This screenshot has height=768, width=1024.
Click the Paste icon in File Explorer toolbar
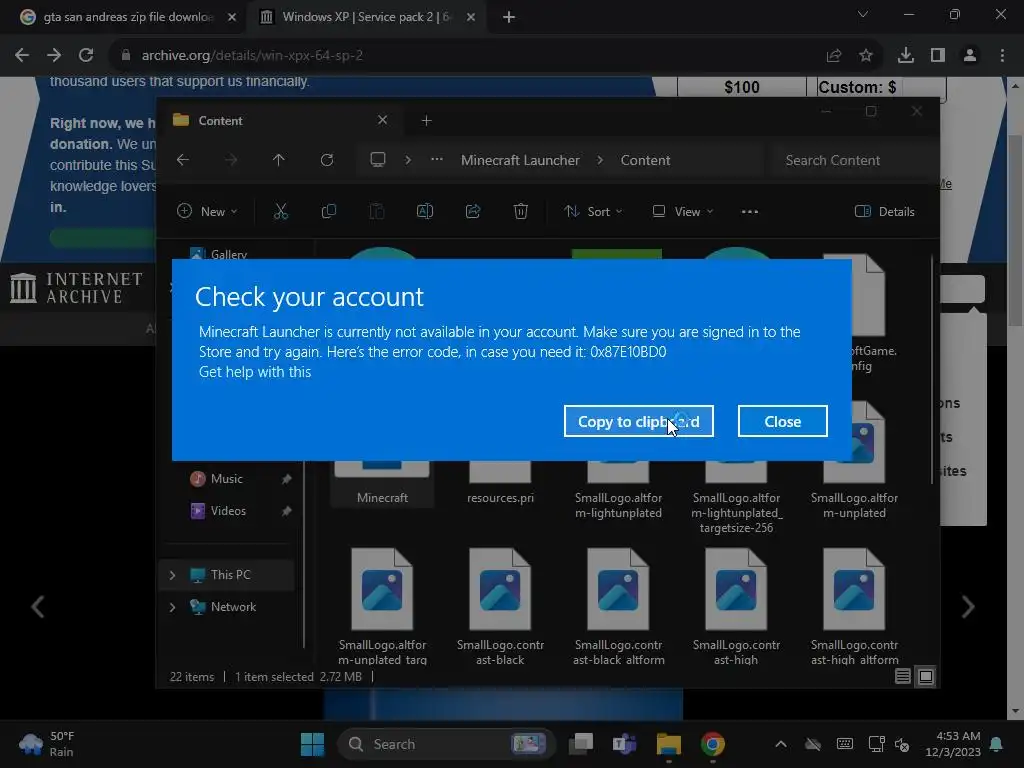tap(377, 212)
